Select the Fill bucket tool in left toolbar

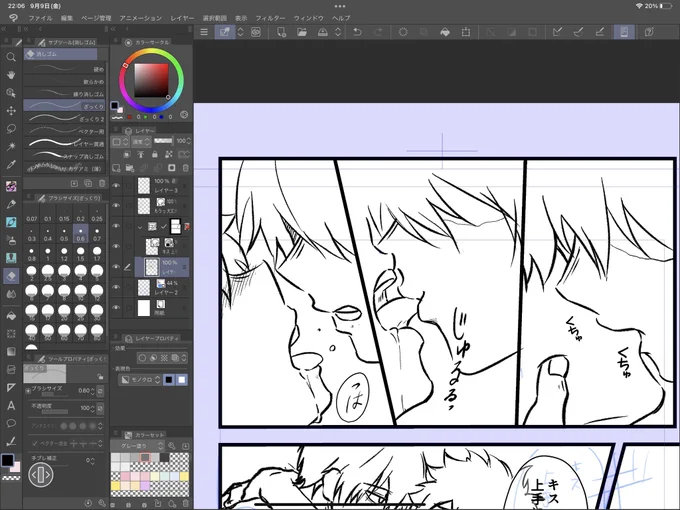click(x=11, y=315)
